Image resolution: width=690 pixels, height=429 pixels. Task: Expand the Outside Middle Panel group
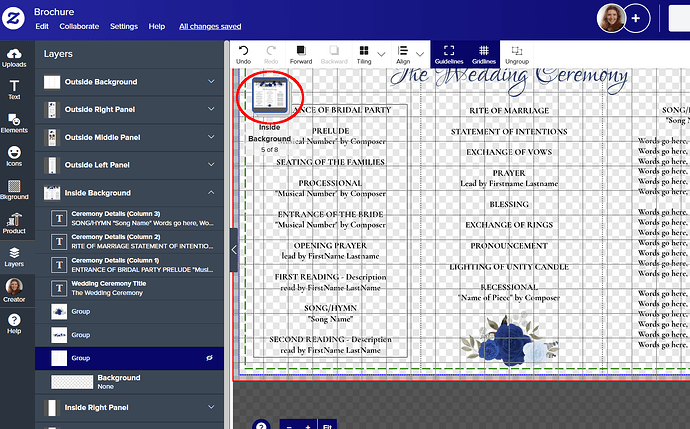211,137
